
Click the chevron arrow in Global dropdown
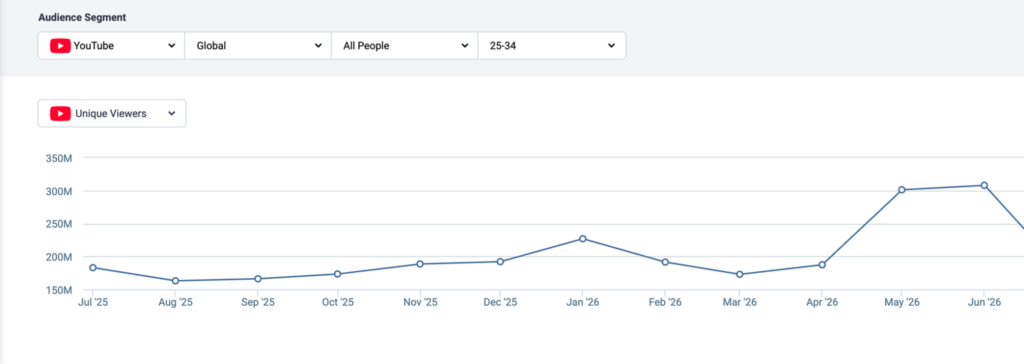pos(318,46)
